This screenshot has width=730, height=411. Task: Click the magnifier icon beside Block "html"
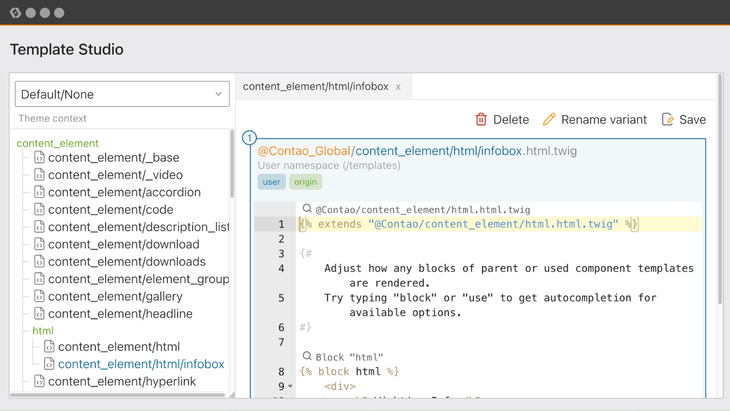pyautogui.click(x=307, y=356)
